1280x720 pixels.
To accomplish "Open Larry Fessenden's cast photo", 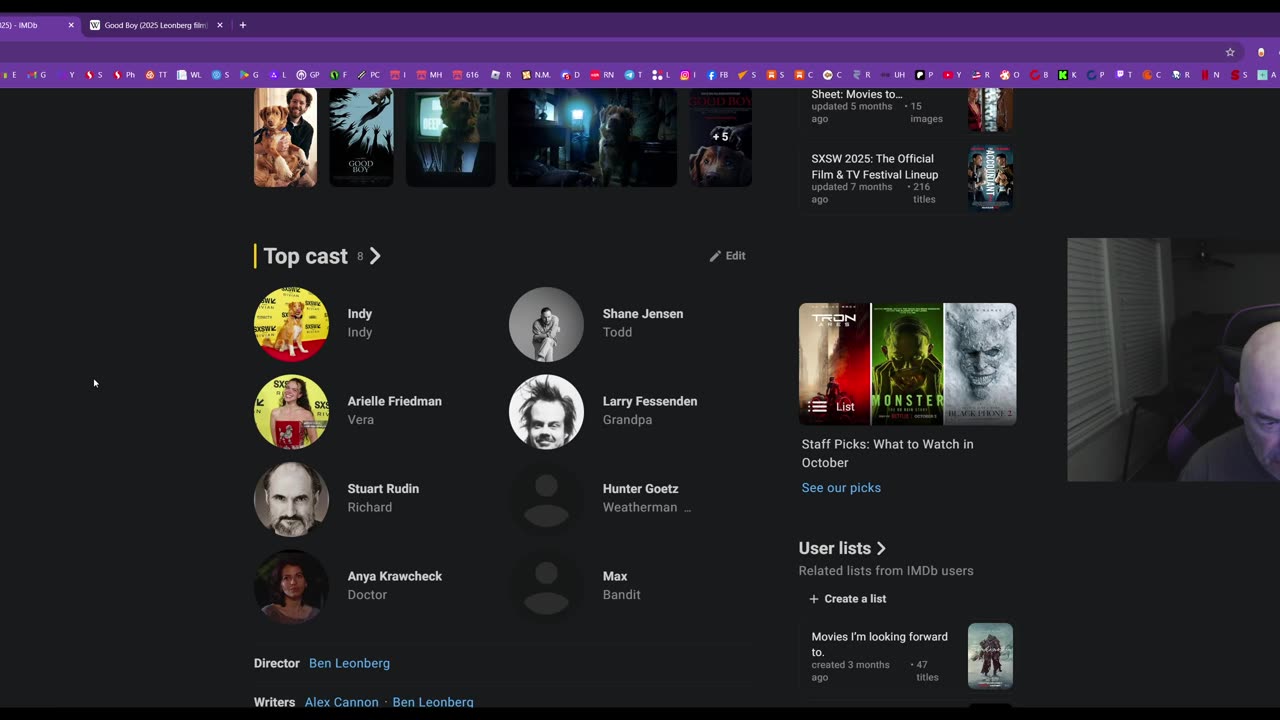I will [x=546, y=412].
